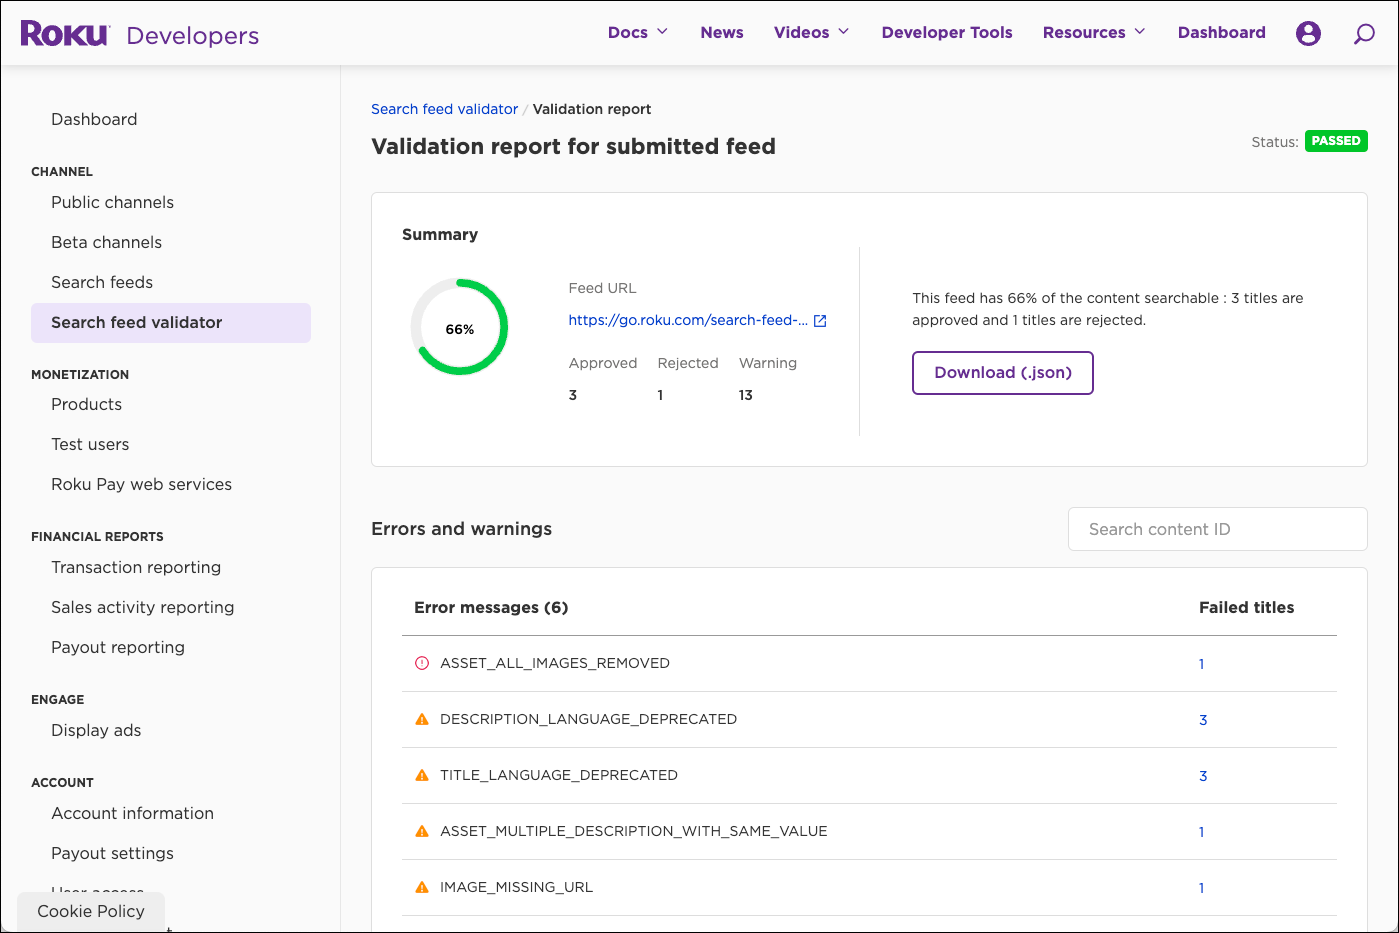Click the Search content ID input field

[x=1217, y=529]
